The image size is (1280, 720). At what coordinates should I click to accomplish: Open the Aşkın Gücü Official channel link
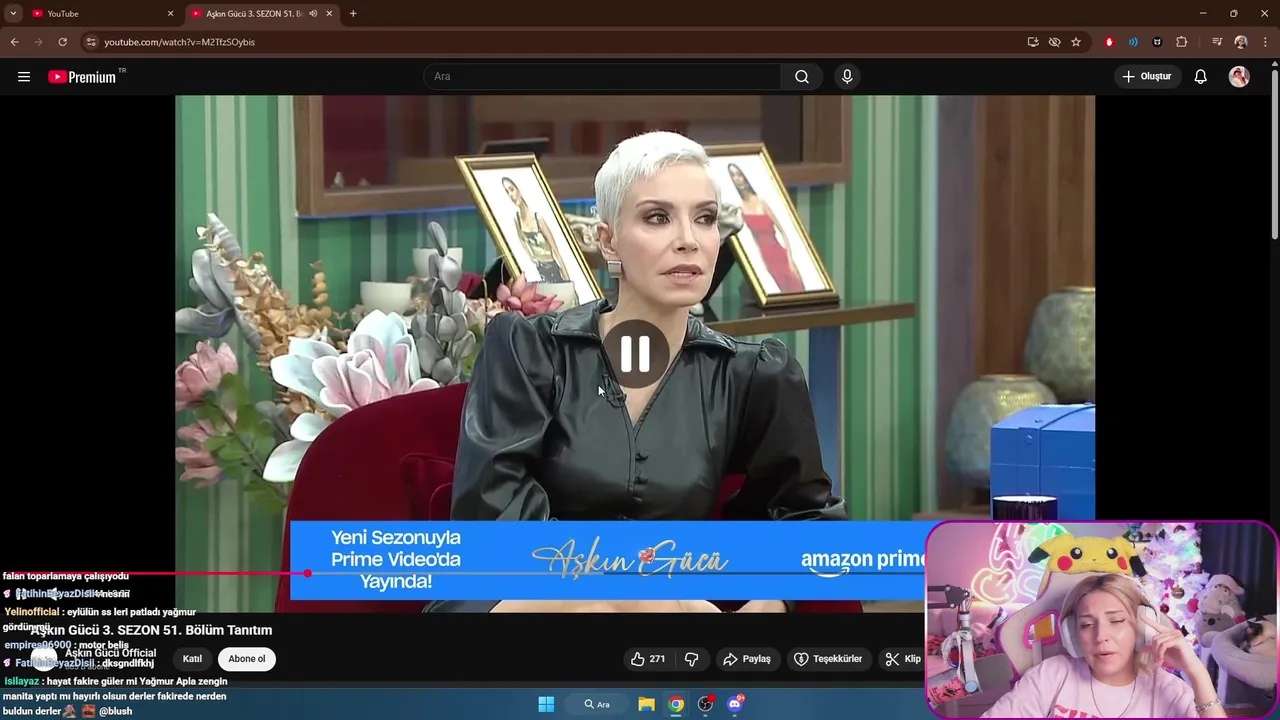coord(111,653)
